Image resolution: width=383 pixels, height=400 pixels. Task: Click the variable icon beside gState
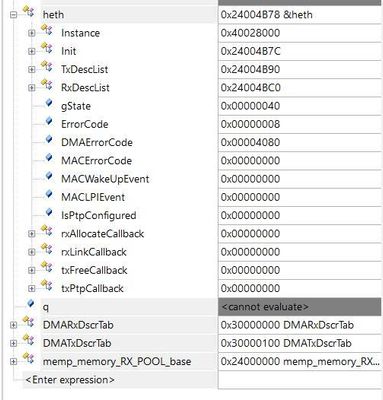coord(49,103)
